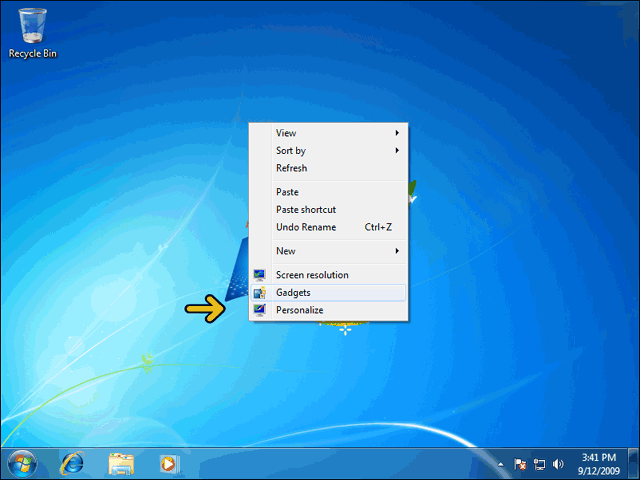Open Personalize from the context menu

pos(328,310)
